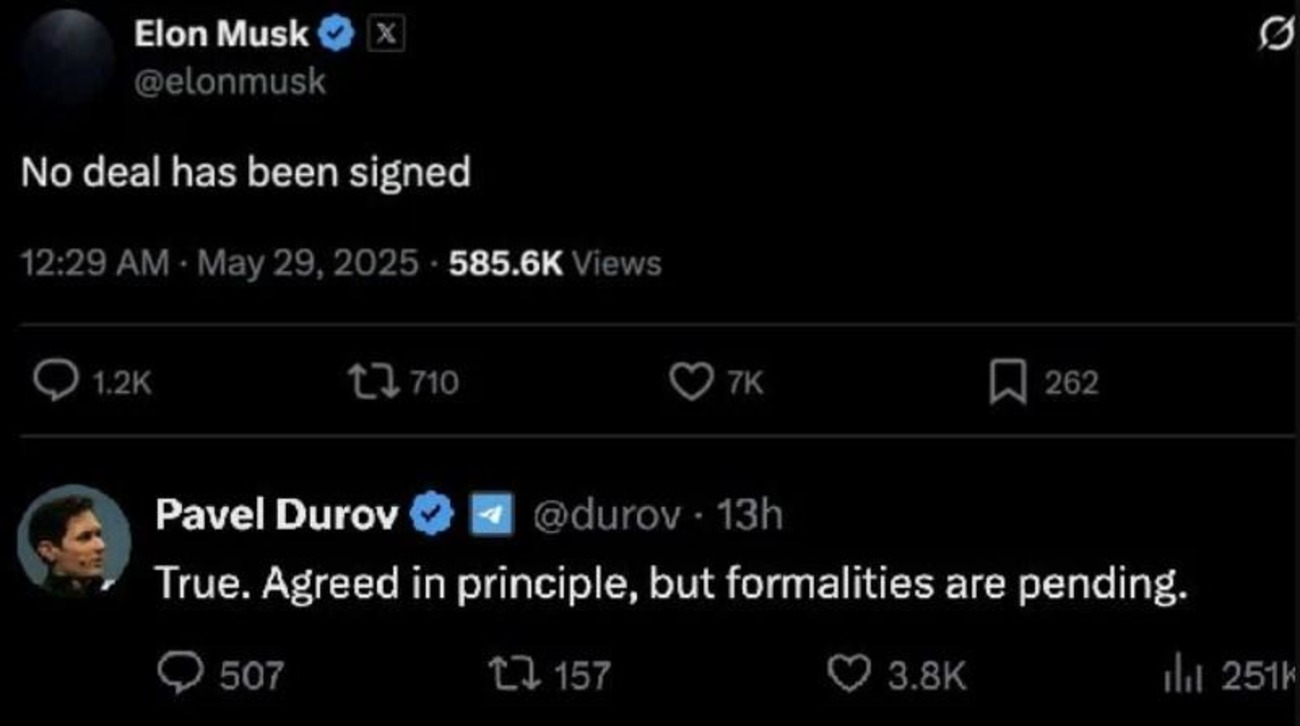Click Elon Musk's verified badge
This screenshot has width=1300, height=726.
coord(337,35)
